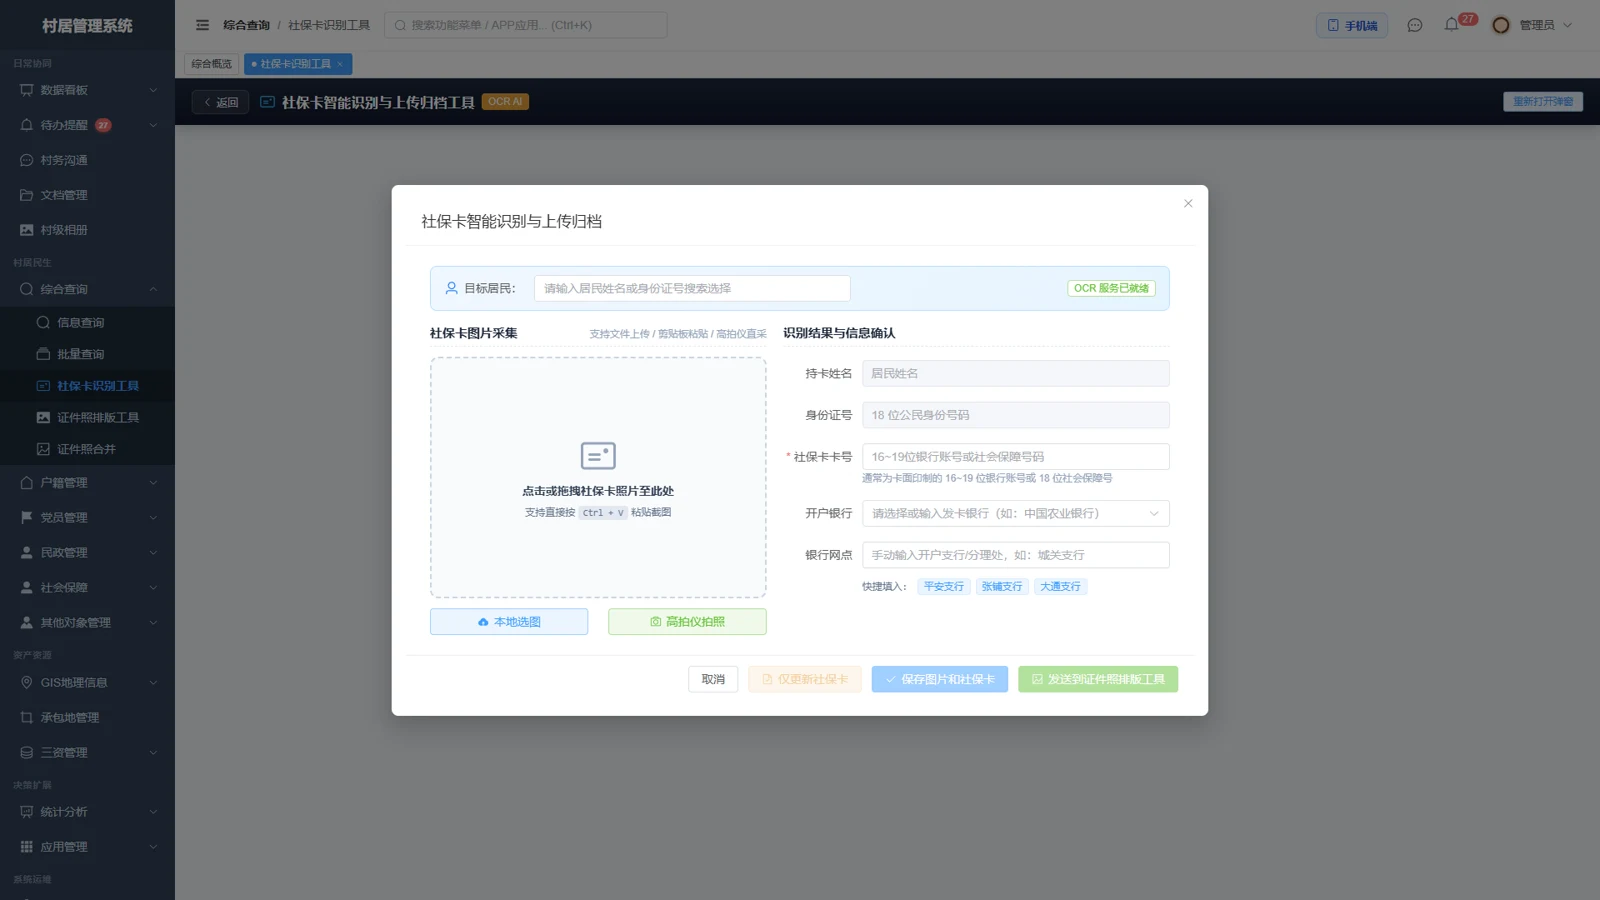The image size is (1600, 900).
Task: Click the hamburger menu collapse icon
Action: [x=202, y=25]
